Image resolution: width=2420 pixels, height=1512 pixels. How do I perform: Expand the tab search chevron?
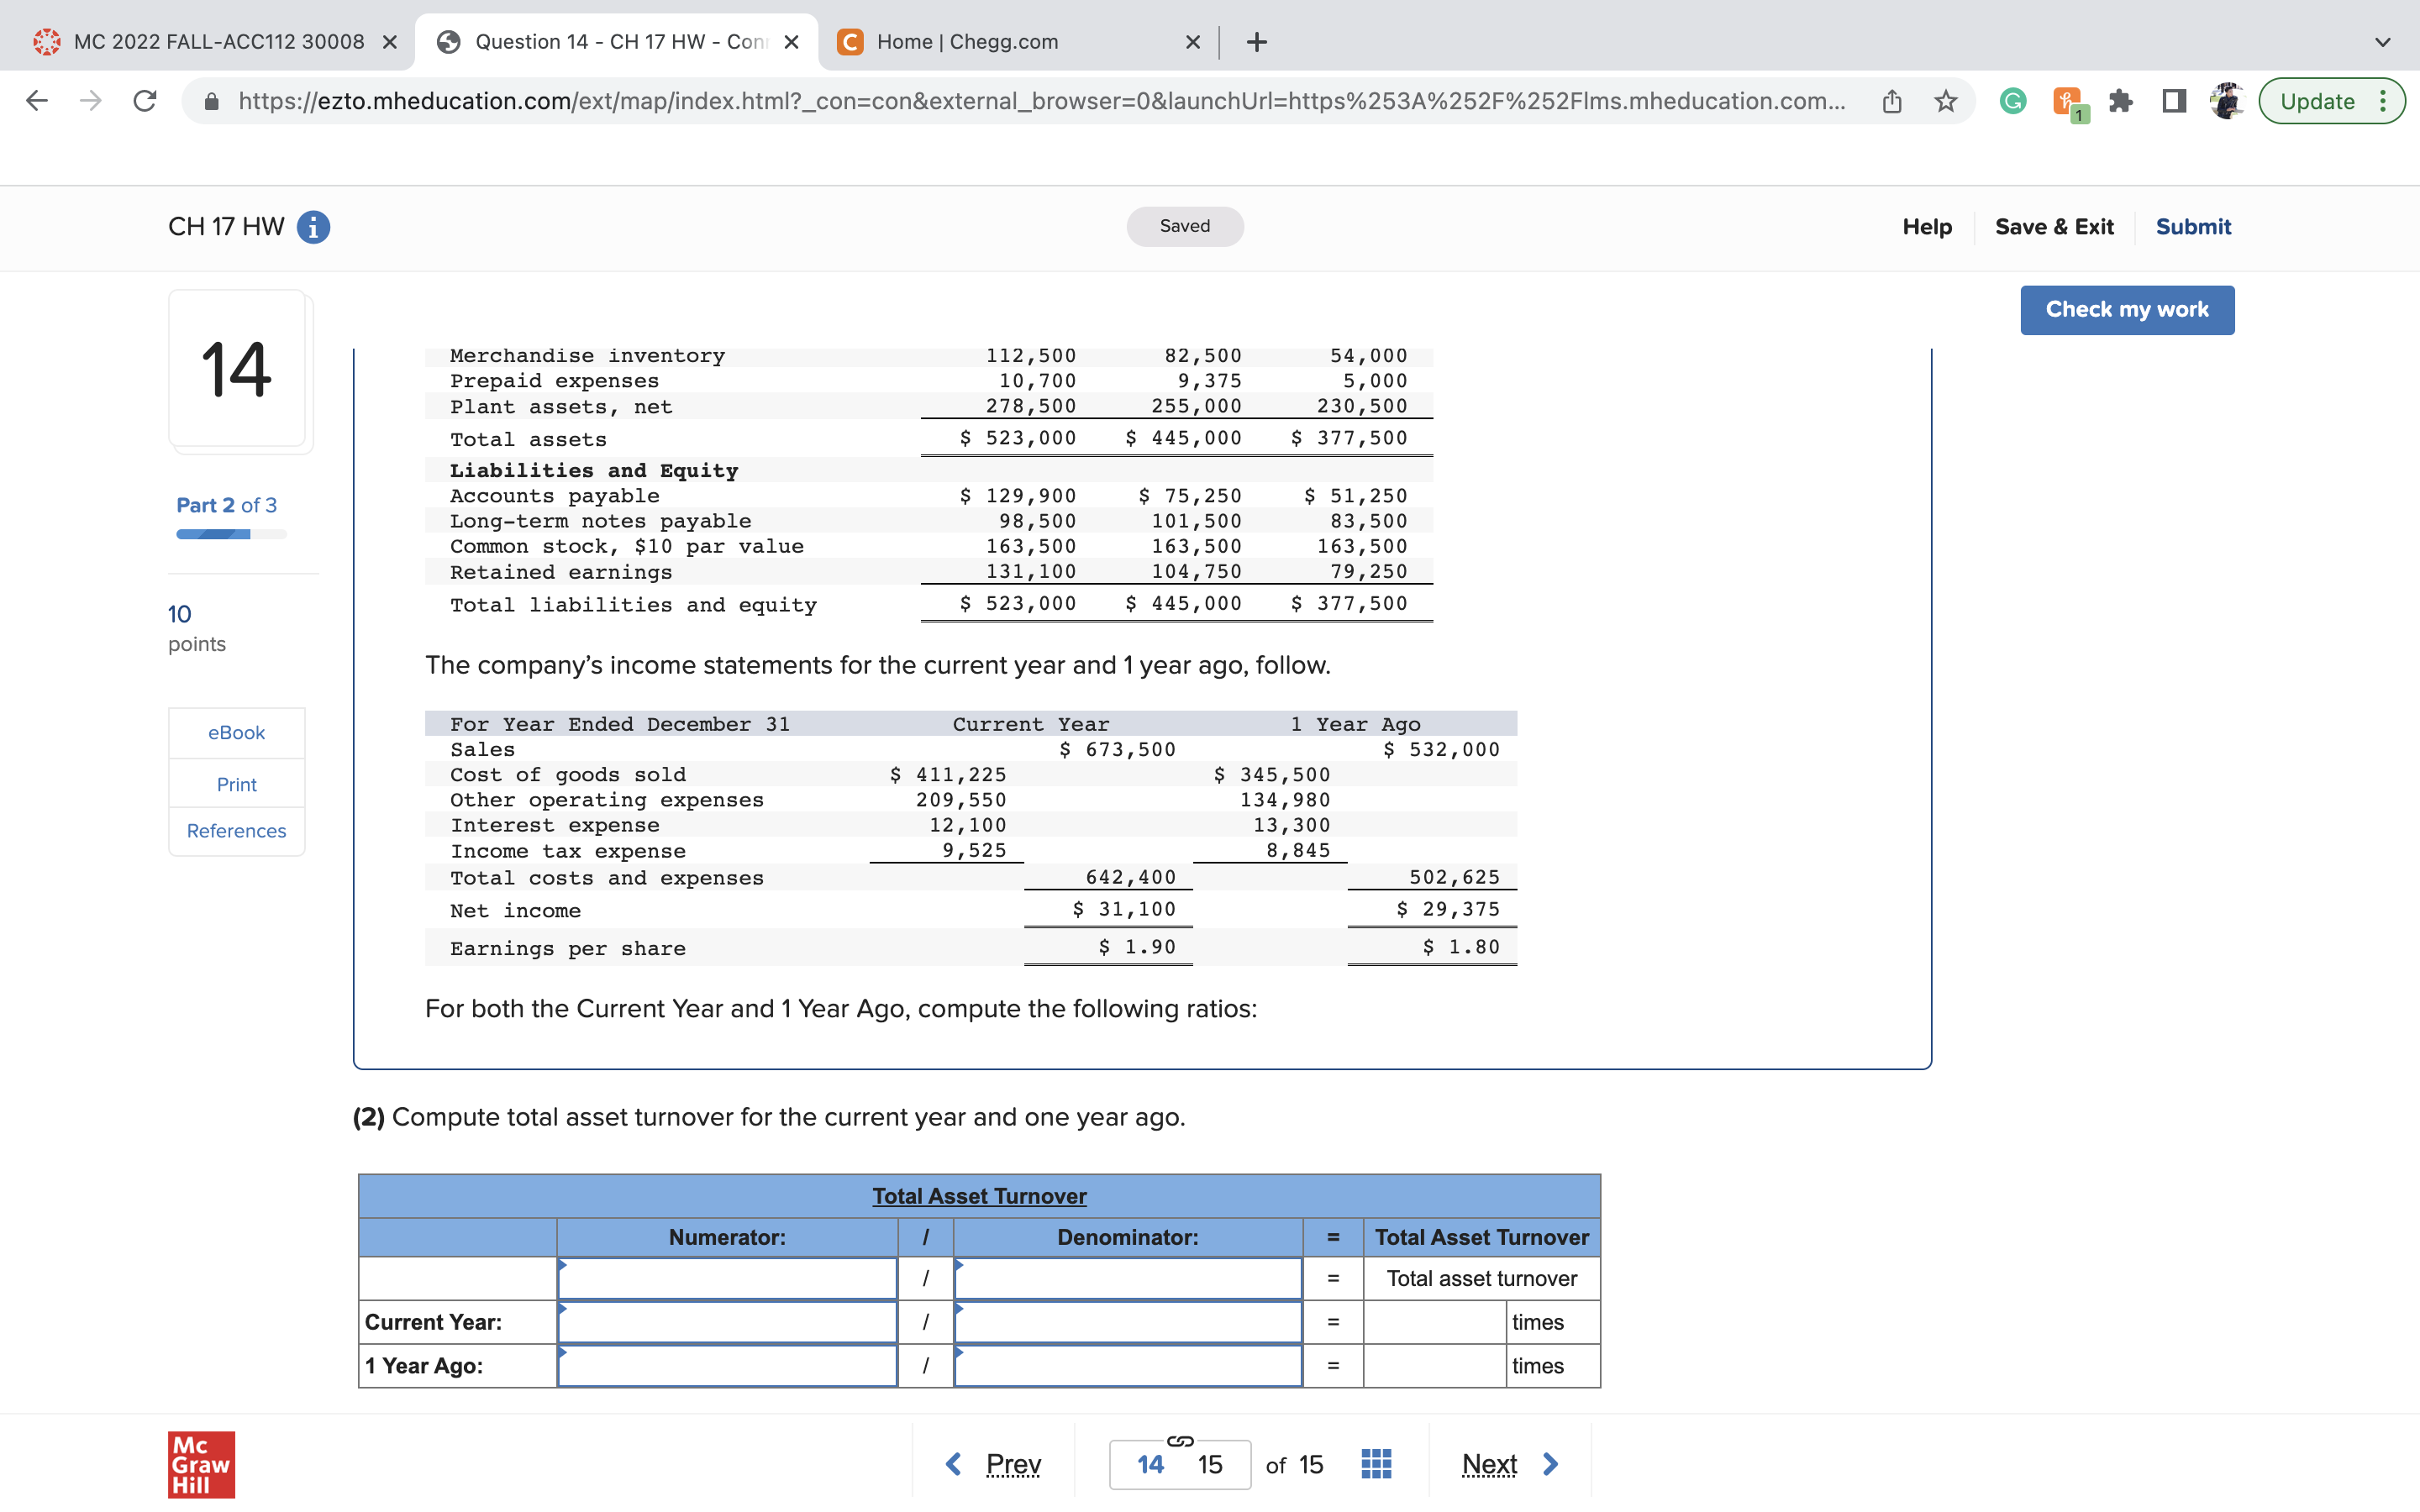[2382, 42]
